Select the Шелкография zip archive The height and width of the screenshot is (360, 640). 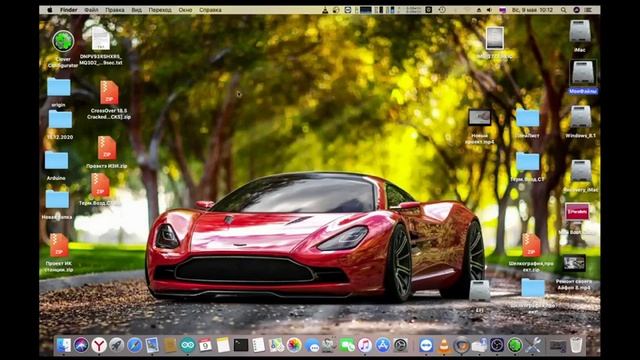(531, 245)
